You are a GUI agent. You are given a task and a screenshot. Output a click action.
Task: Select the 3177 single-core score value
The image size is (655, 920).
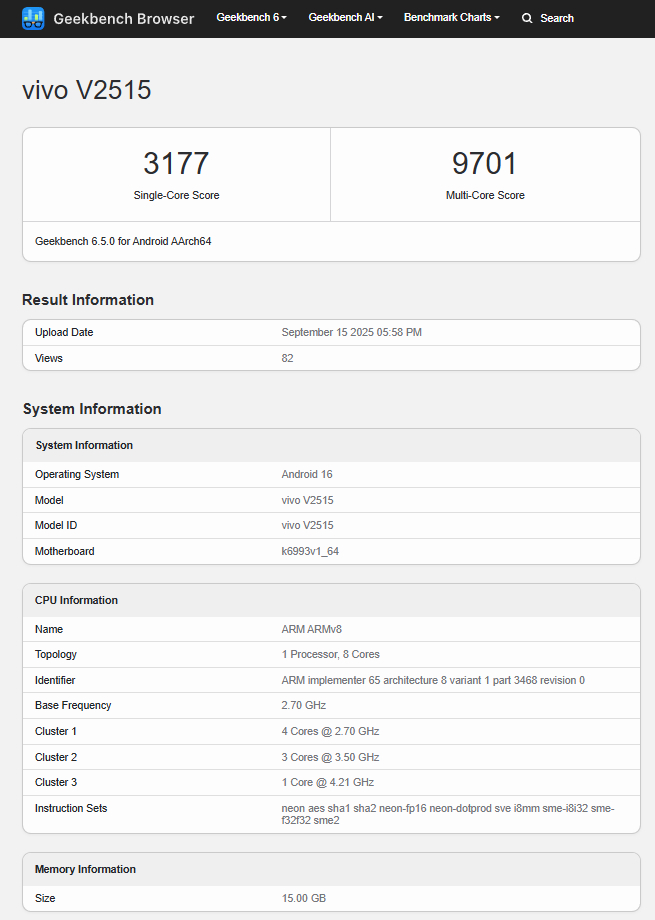tap(176, 163)
